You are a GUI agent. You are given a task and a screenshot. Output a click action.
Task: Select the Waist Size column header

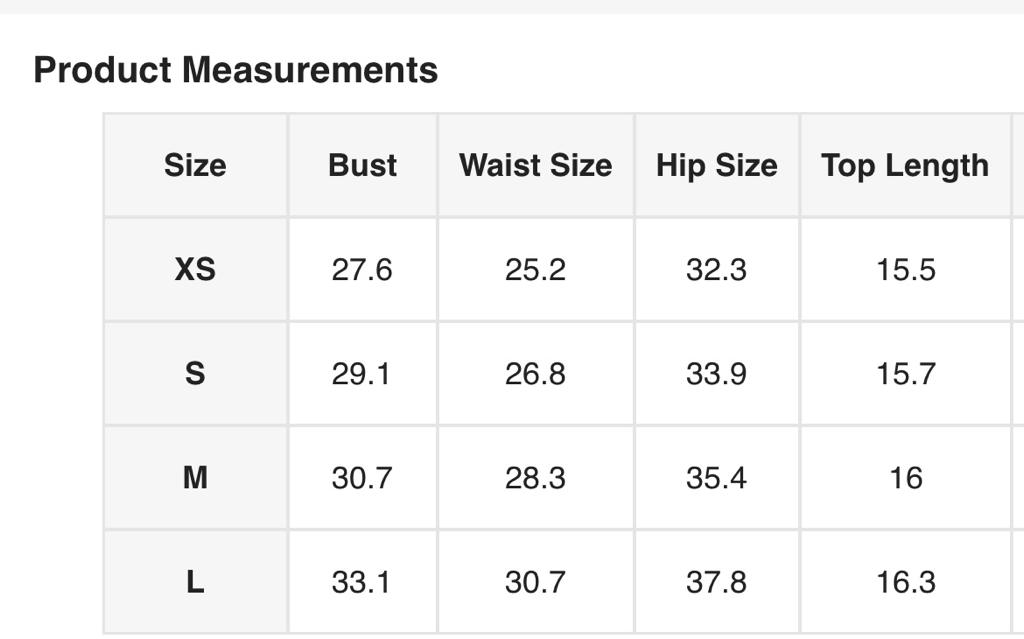535,165
